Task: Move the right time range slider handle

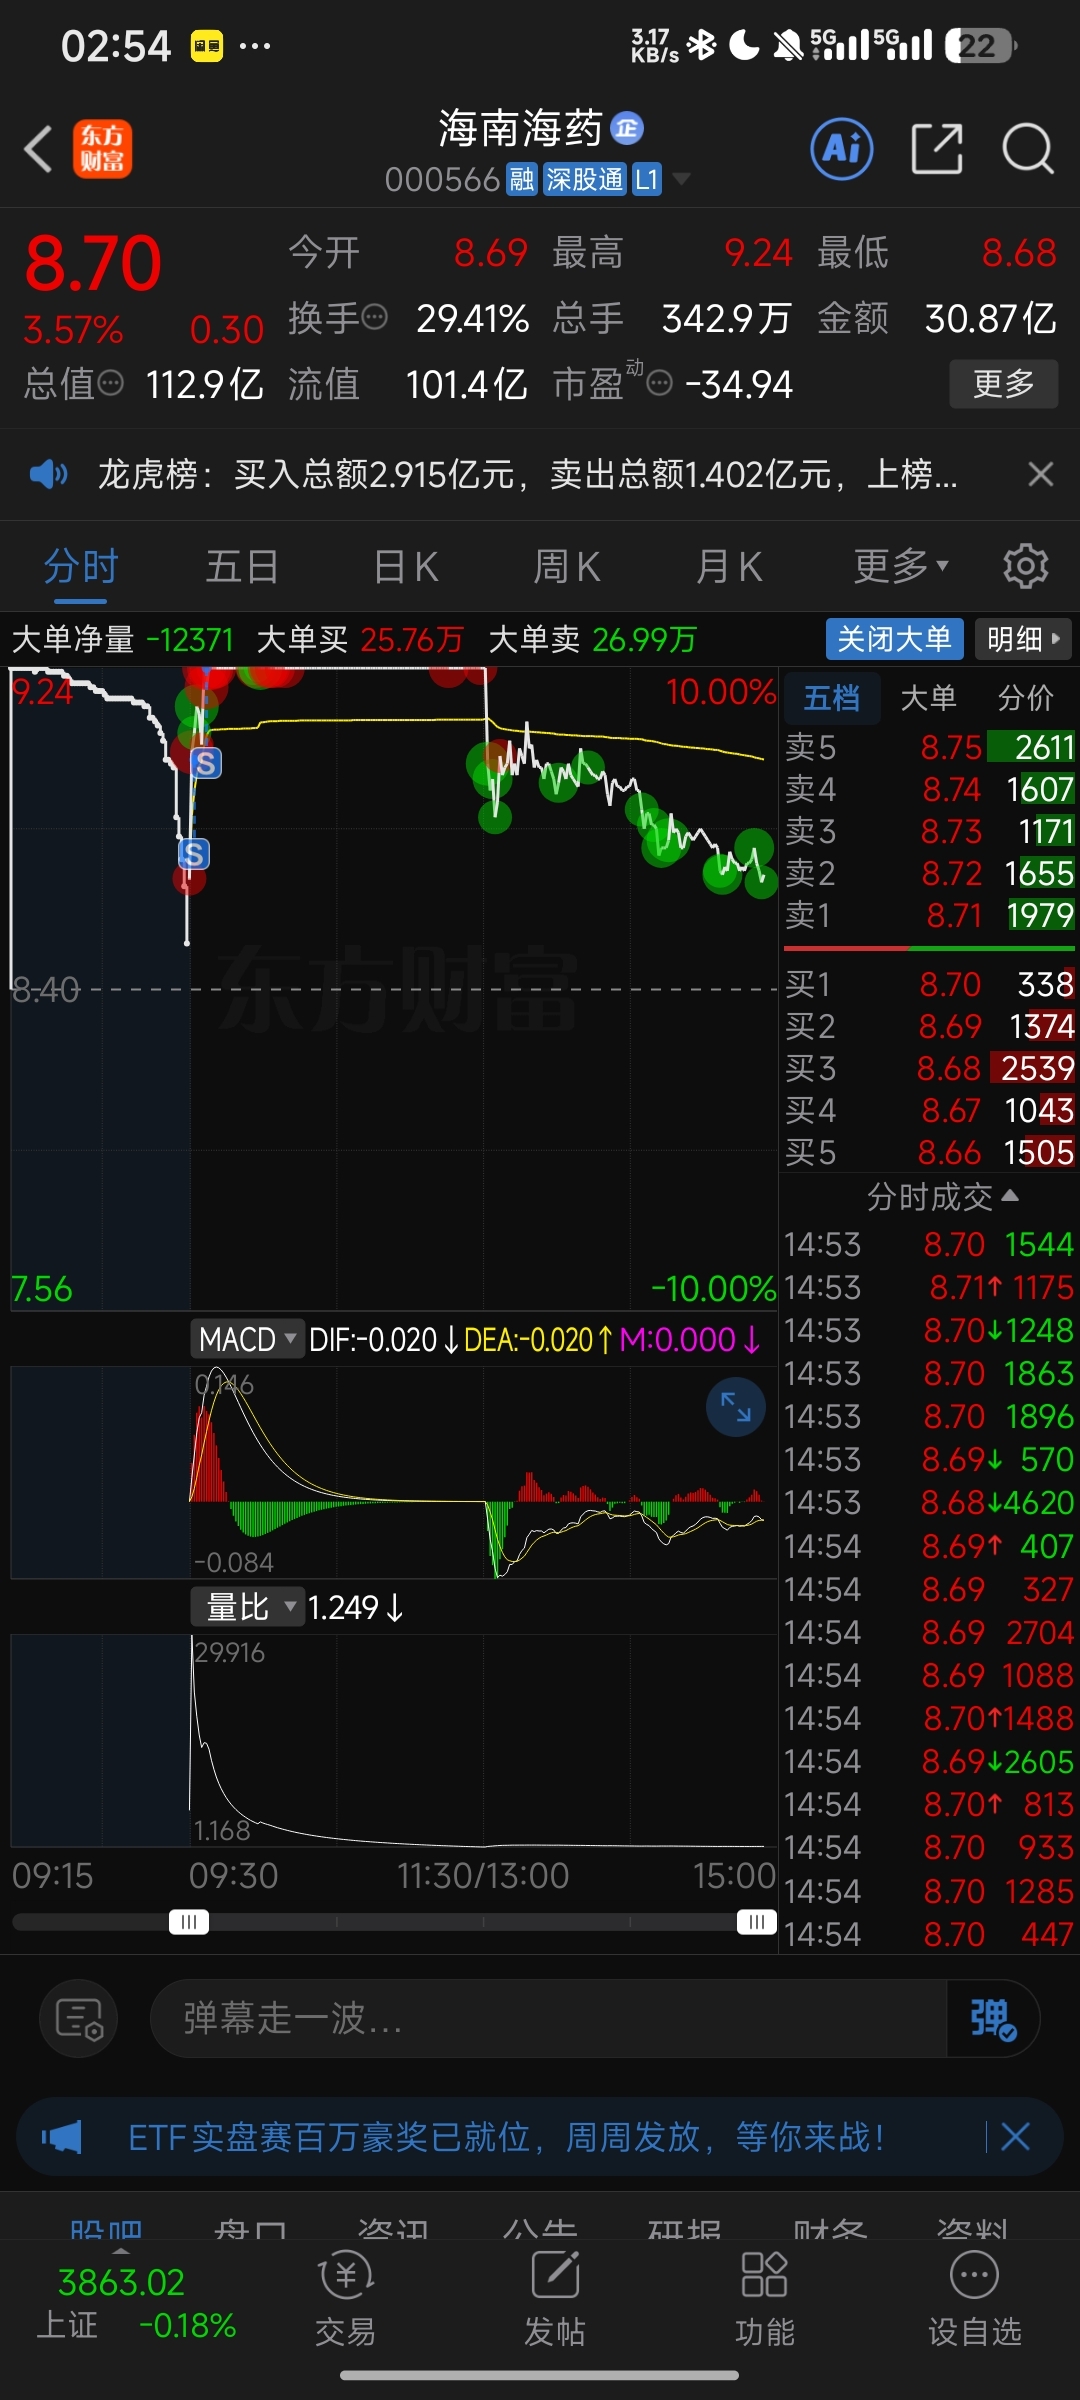Action: pos(757,1921)
